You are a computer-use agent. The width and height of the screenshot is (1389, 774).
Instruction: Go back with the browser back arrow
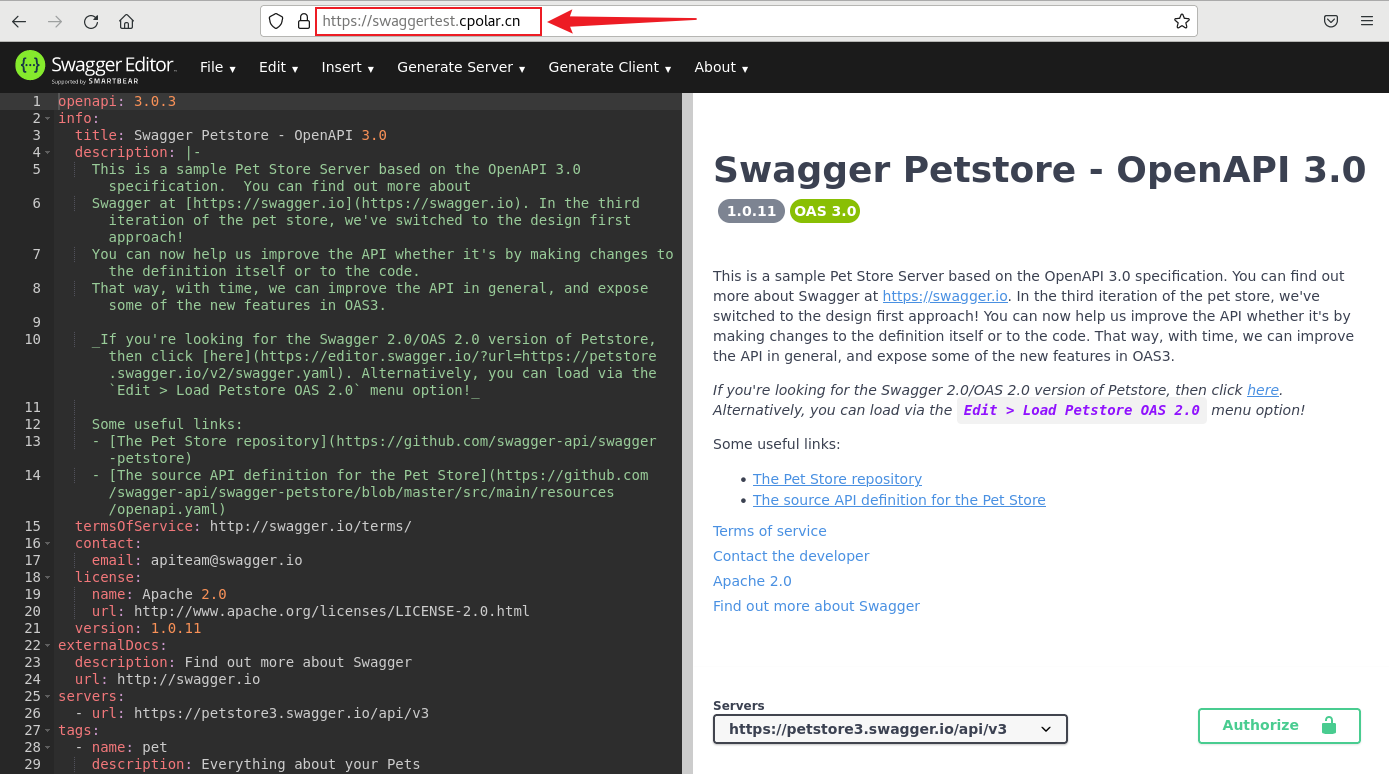click(19, 21)
